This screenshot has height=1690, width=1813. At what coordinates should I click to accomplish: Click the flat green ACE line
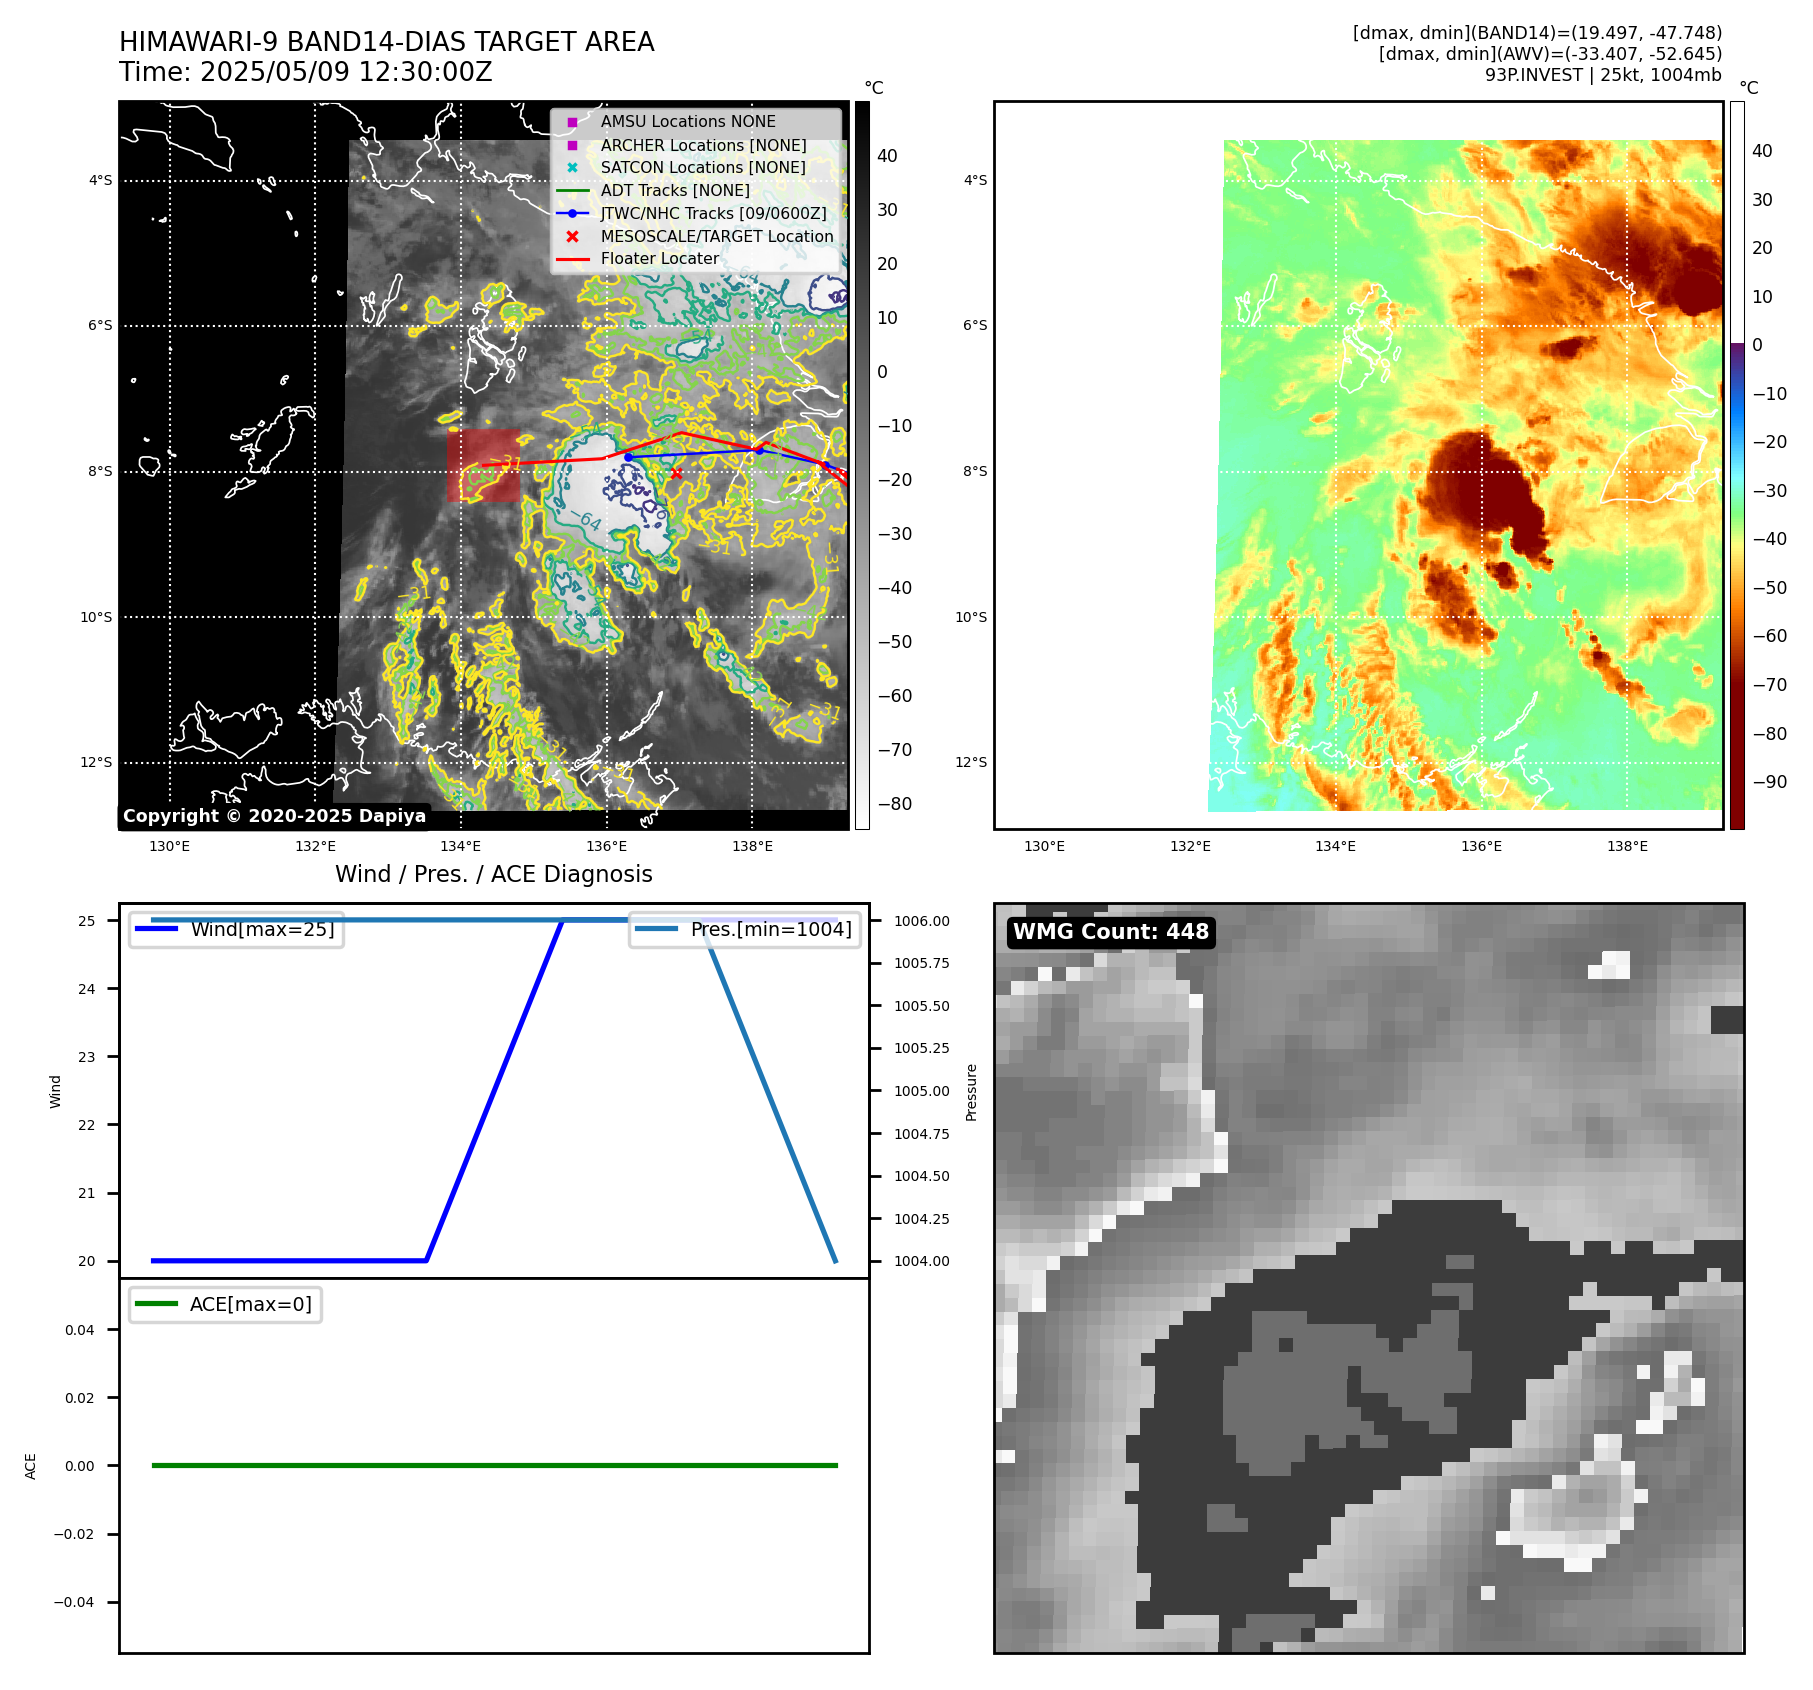click(494, 1466)
